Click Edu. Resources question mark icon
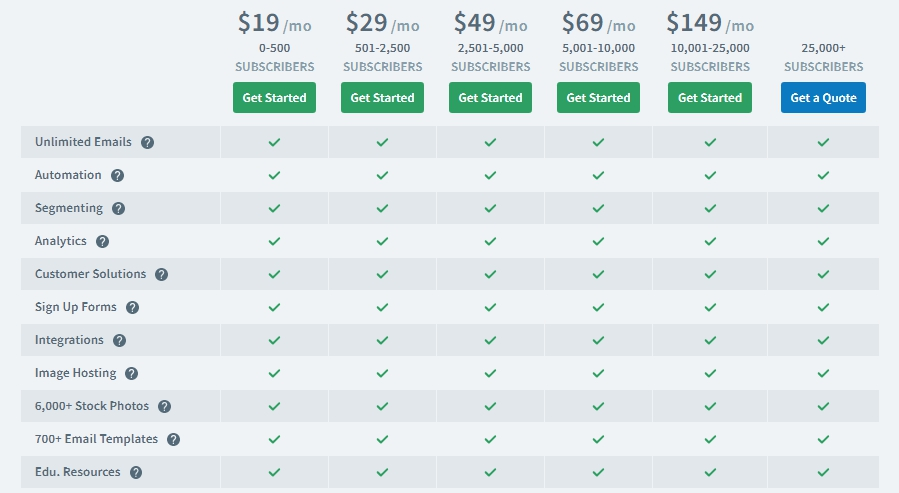This screenshot has width=899, height=493. point(136,472)
